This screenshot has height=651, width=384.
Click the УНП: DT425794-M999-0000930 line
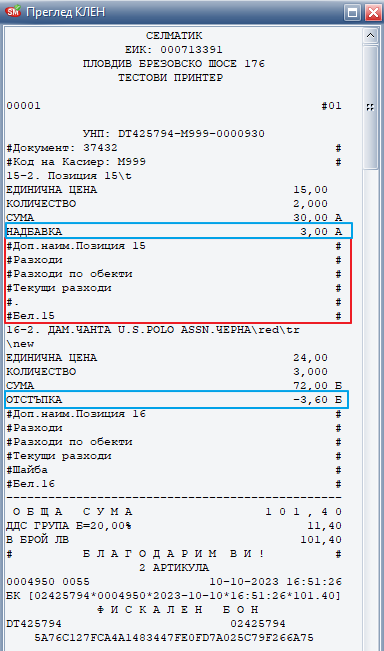click(x=174, y=134)
